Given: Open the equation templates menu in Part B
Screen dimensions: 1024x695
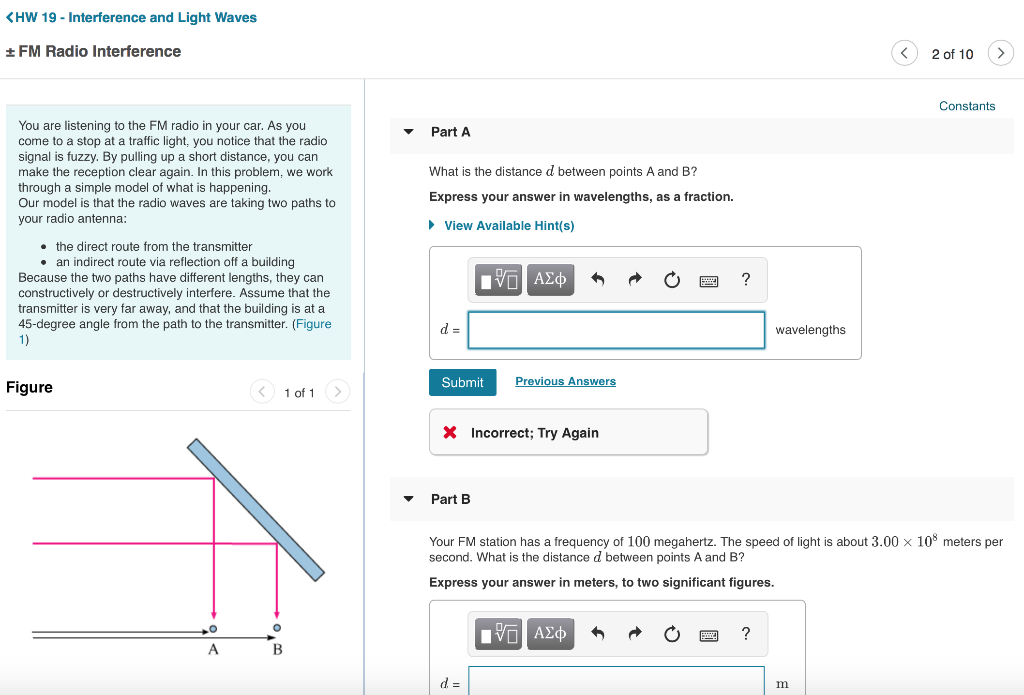Looking at the screenshot, I should click(497, 634).
